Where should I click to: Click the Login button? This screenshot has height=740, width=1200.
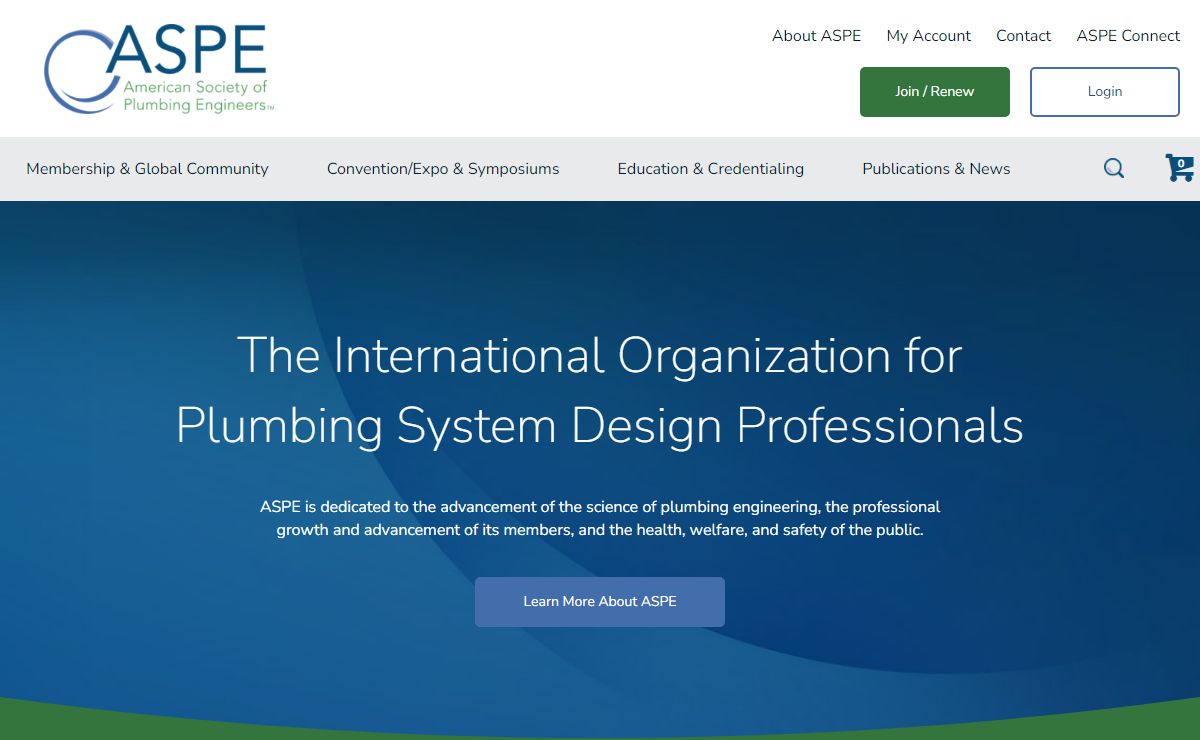[x=1105, y=92]
